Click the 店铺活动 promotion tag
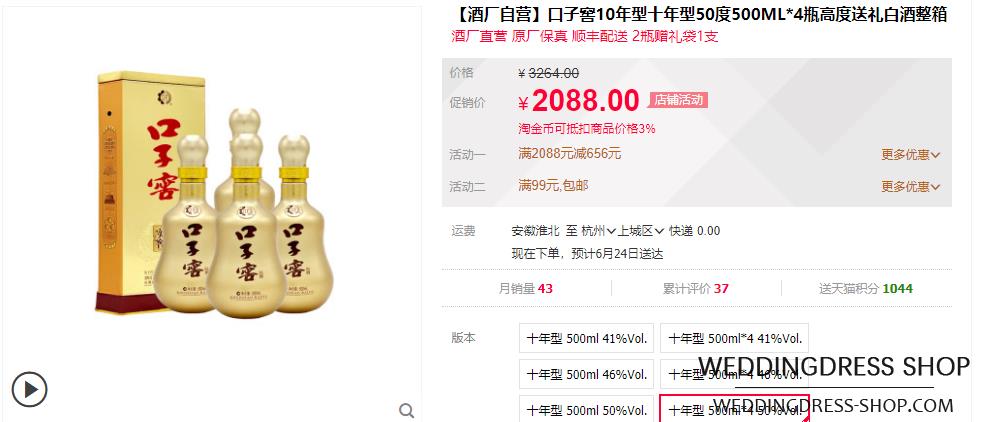984x422 pixels. [678, 100]
